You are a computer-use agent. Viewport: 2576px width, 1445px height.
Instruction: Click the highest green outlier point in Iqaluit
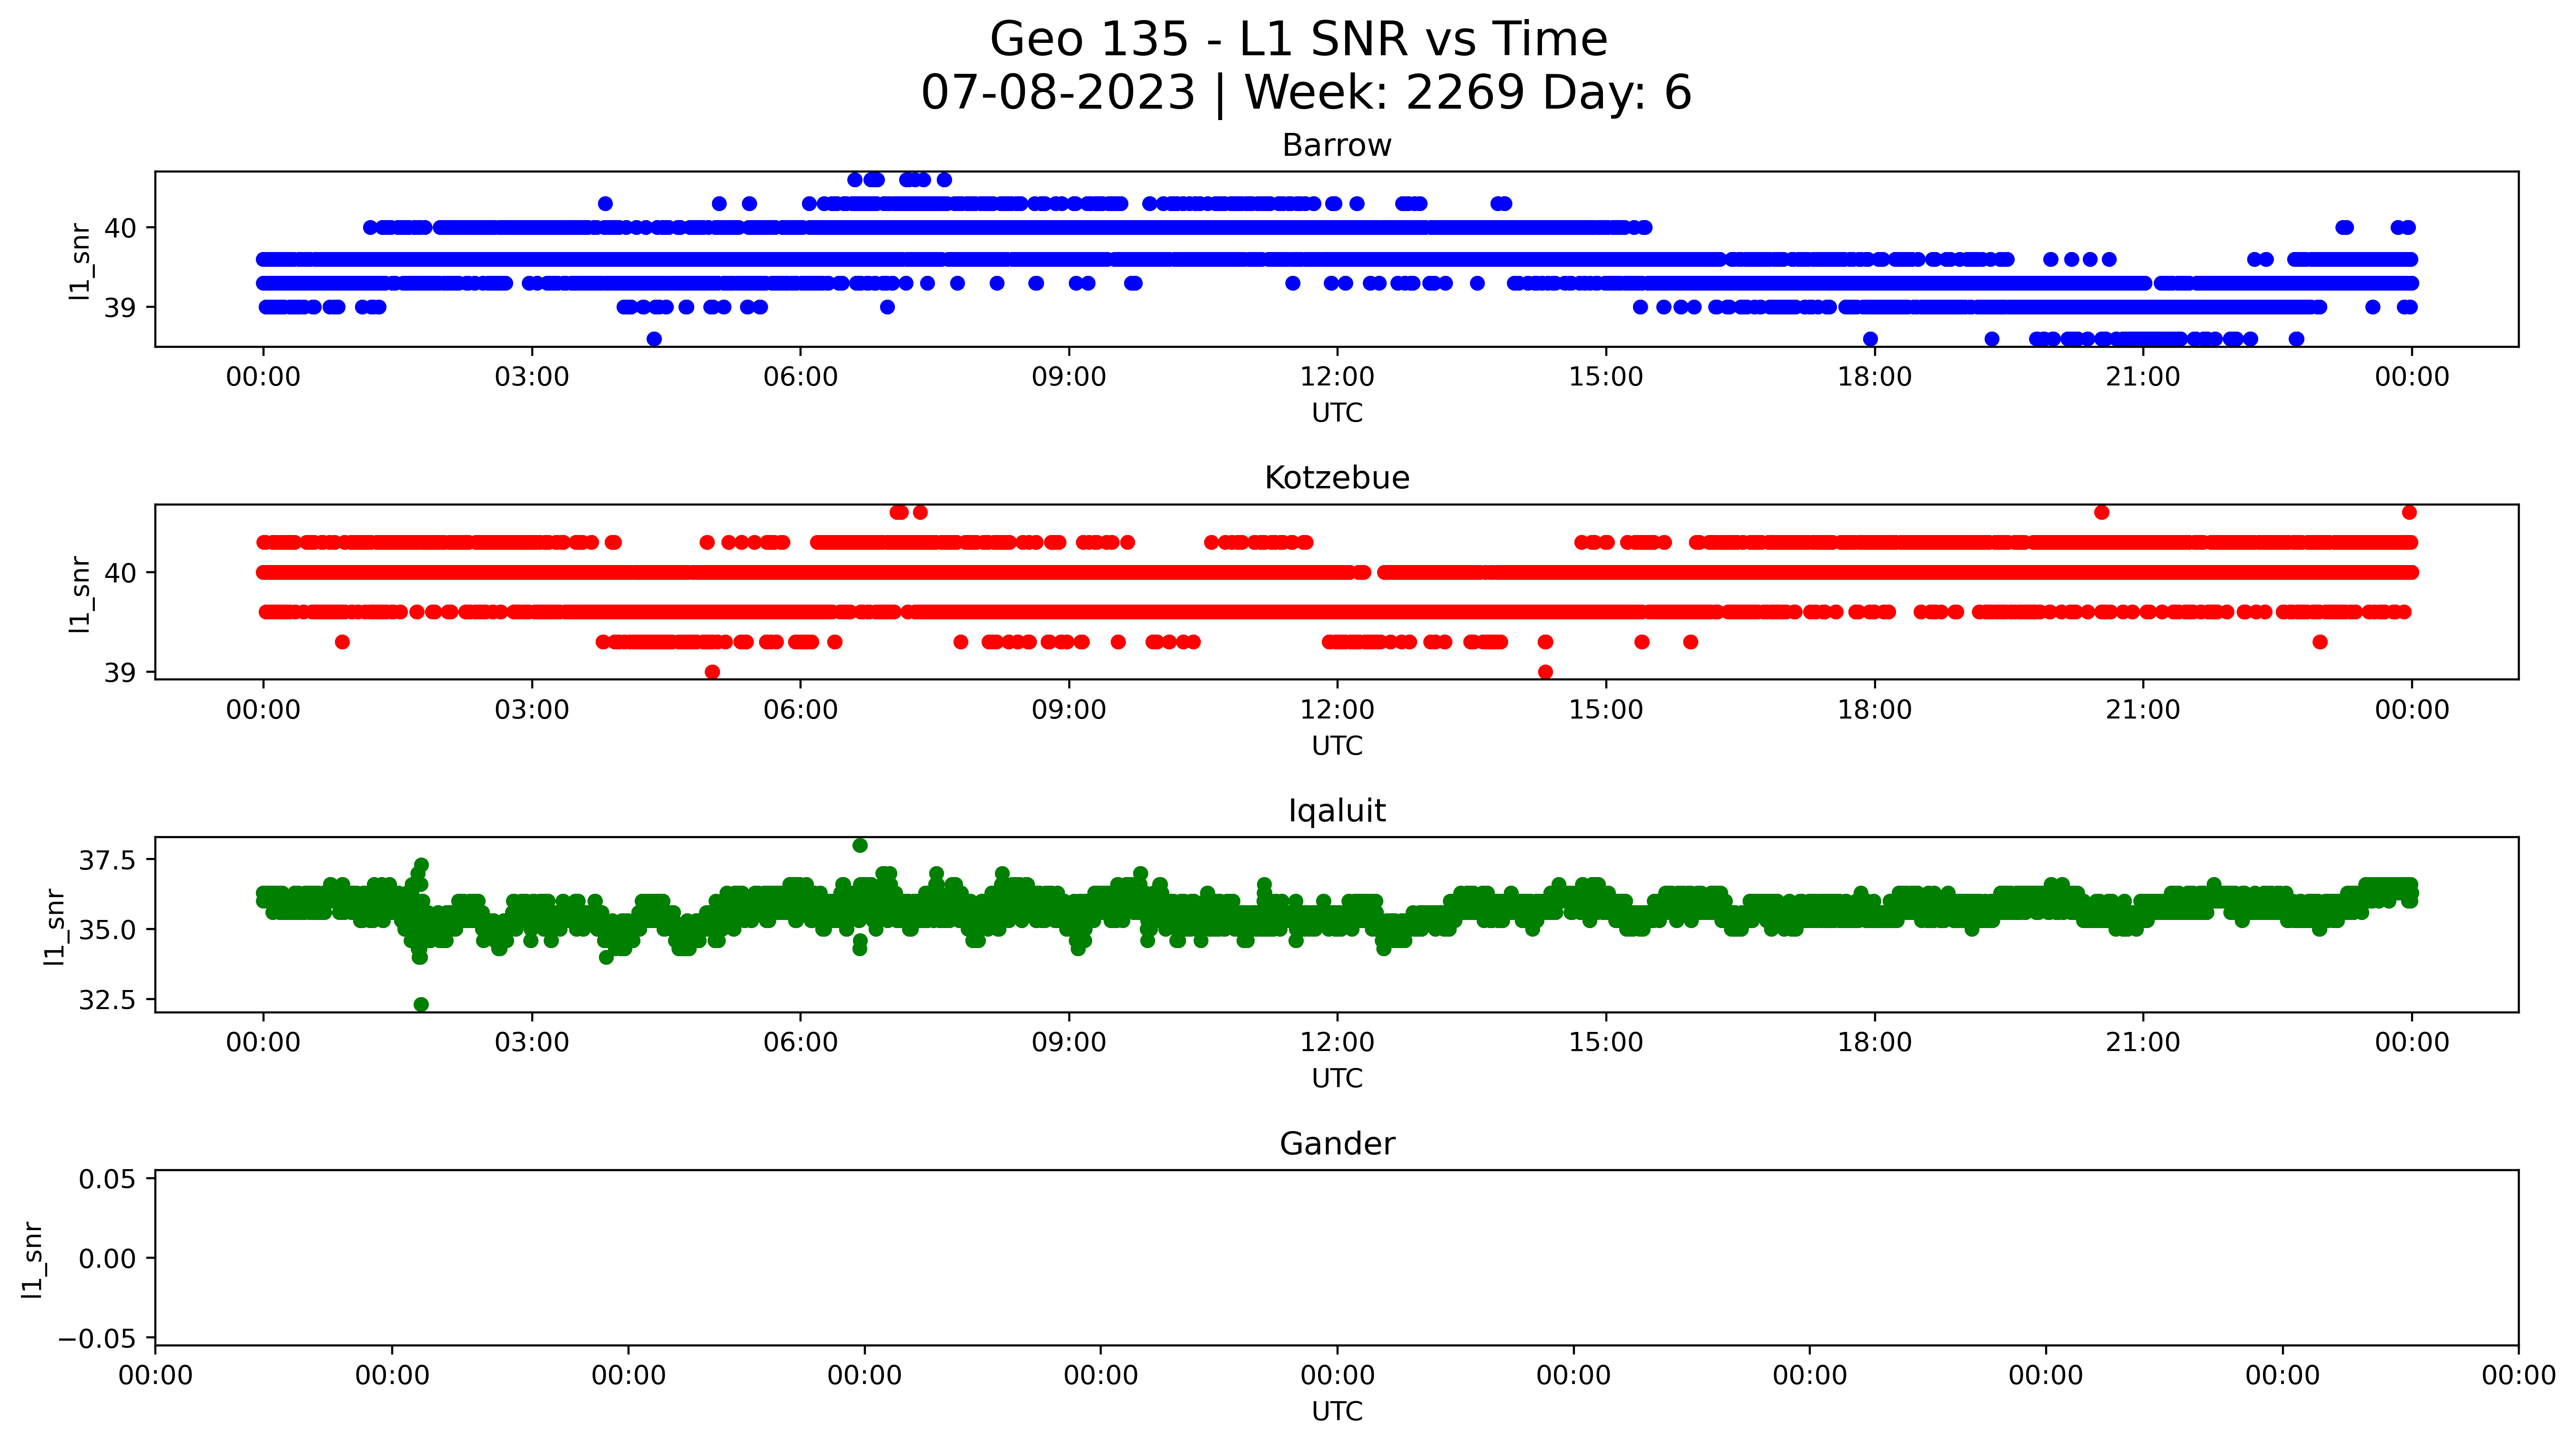coord(860,845)
